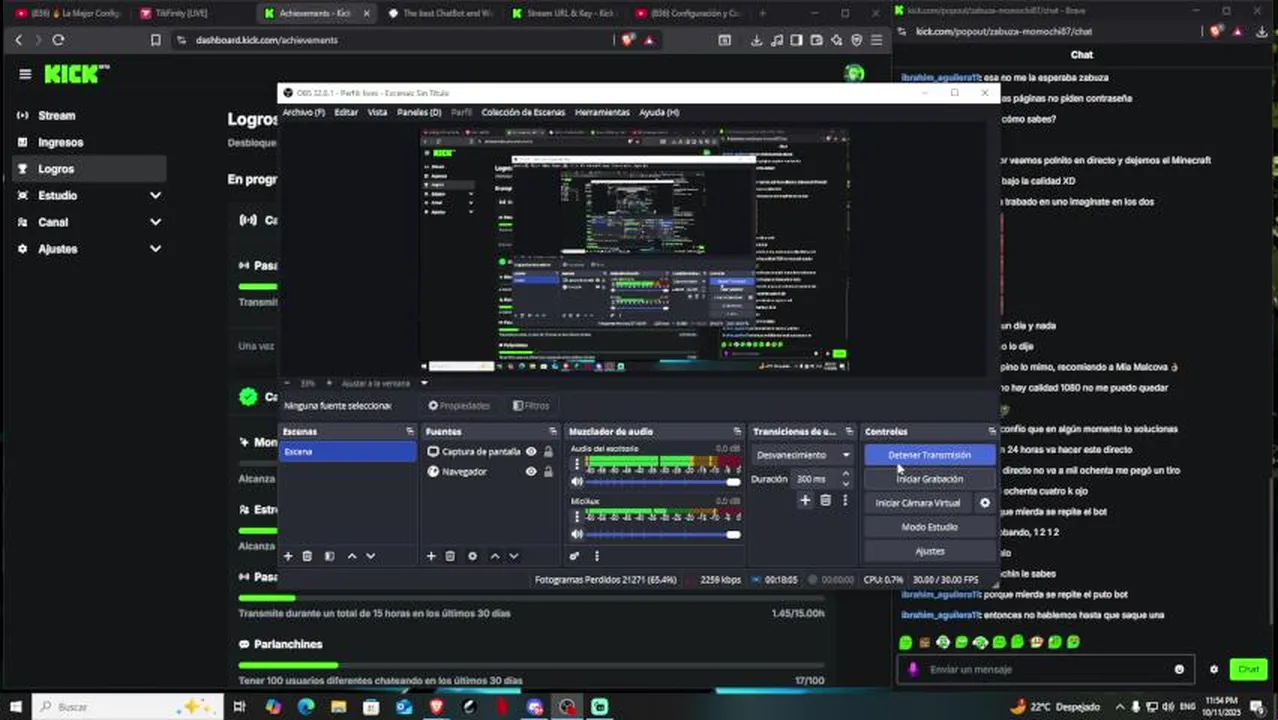Open emoji picker in chat message box

1179,669
